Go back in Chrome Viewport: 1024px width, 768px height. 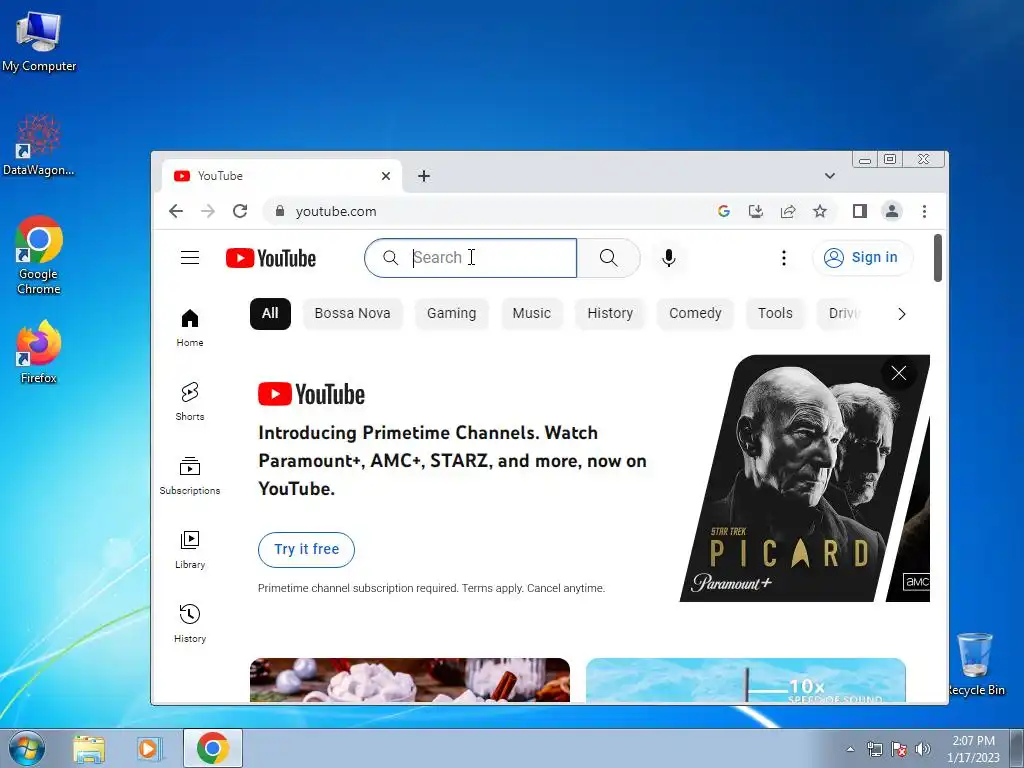click(x=176, y=211)
